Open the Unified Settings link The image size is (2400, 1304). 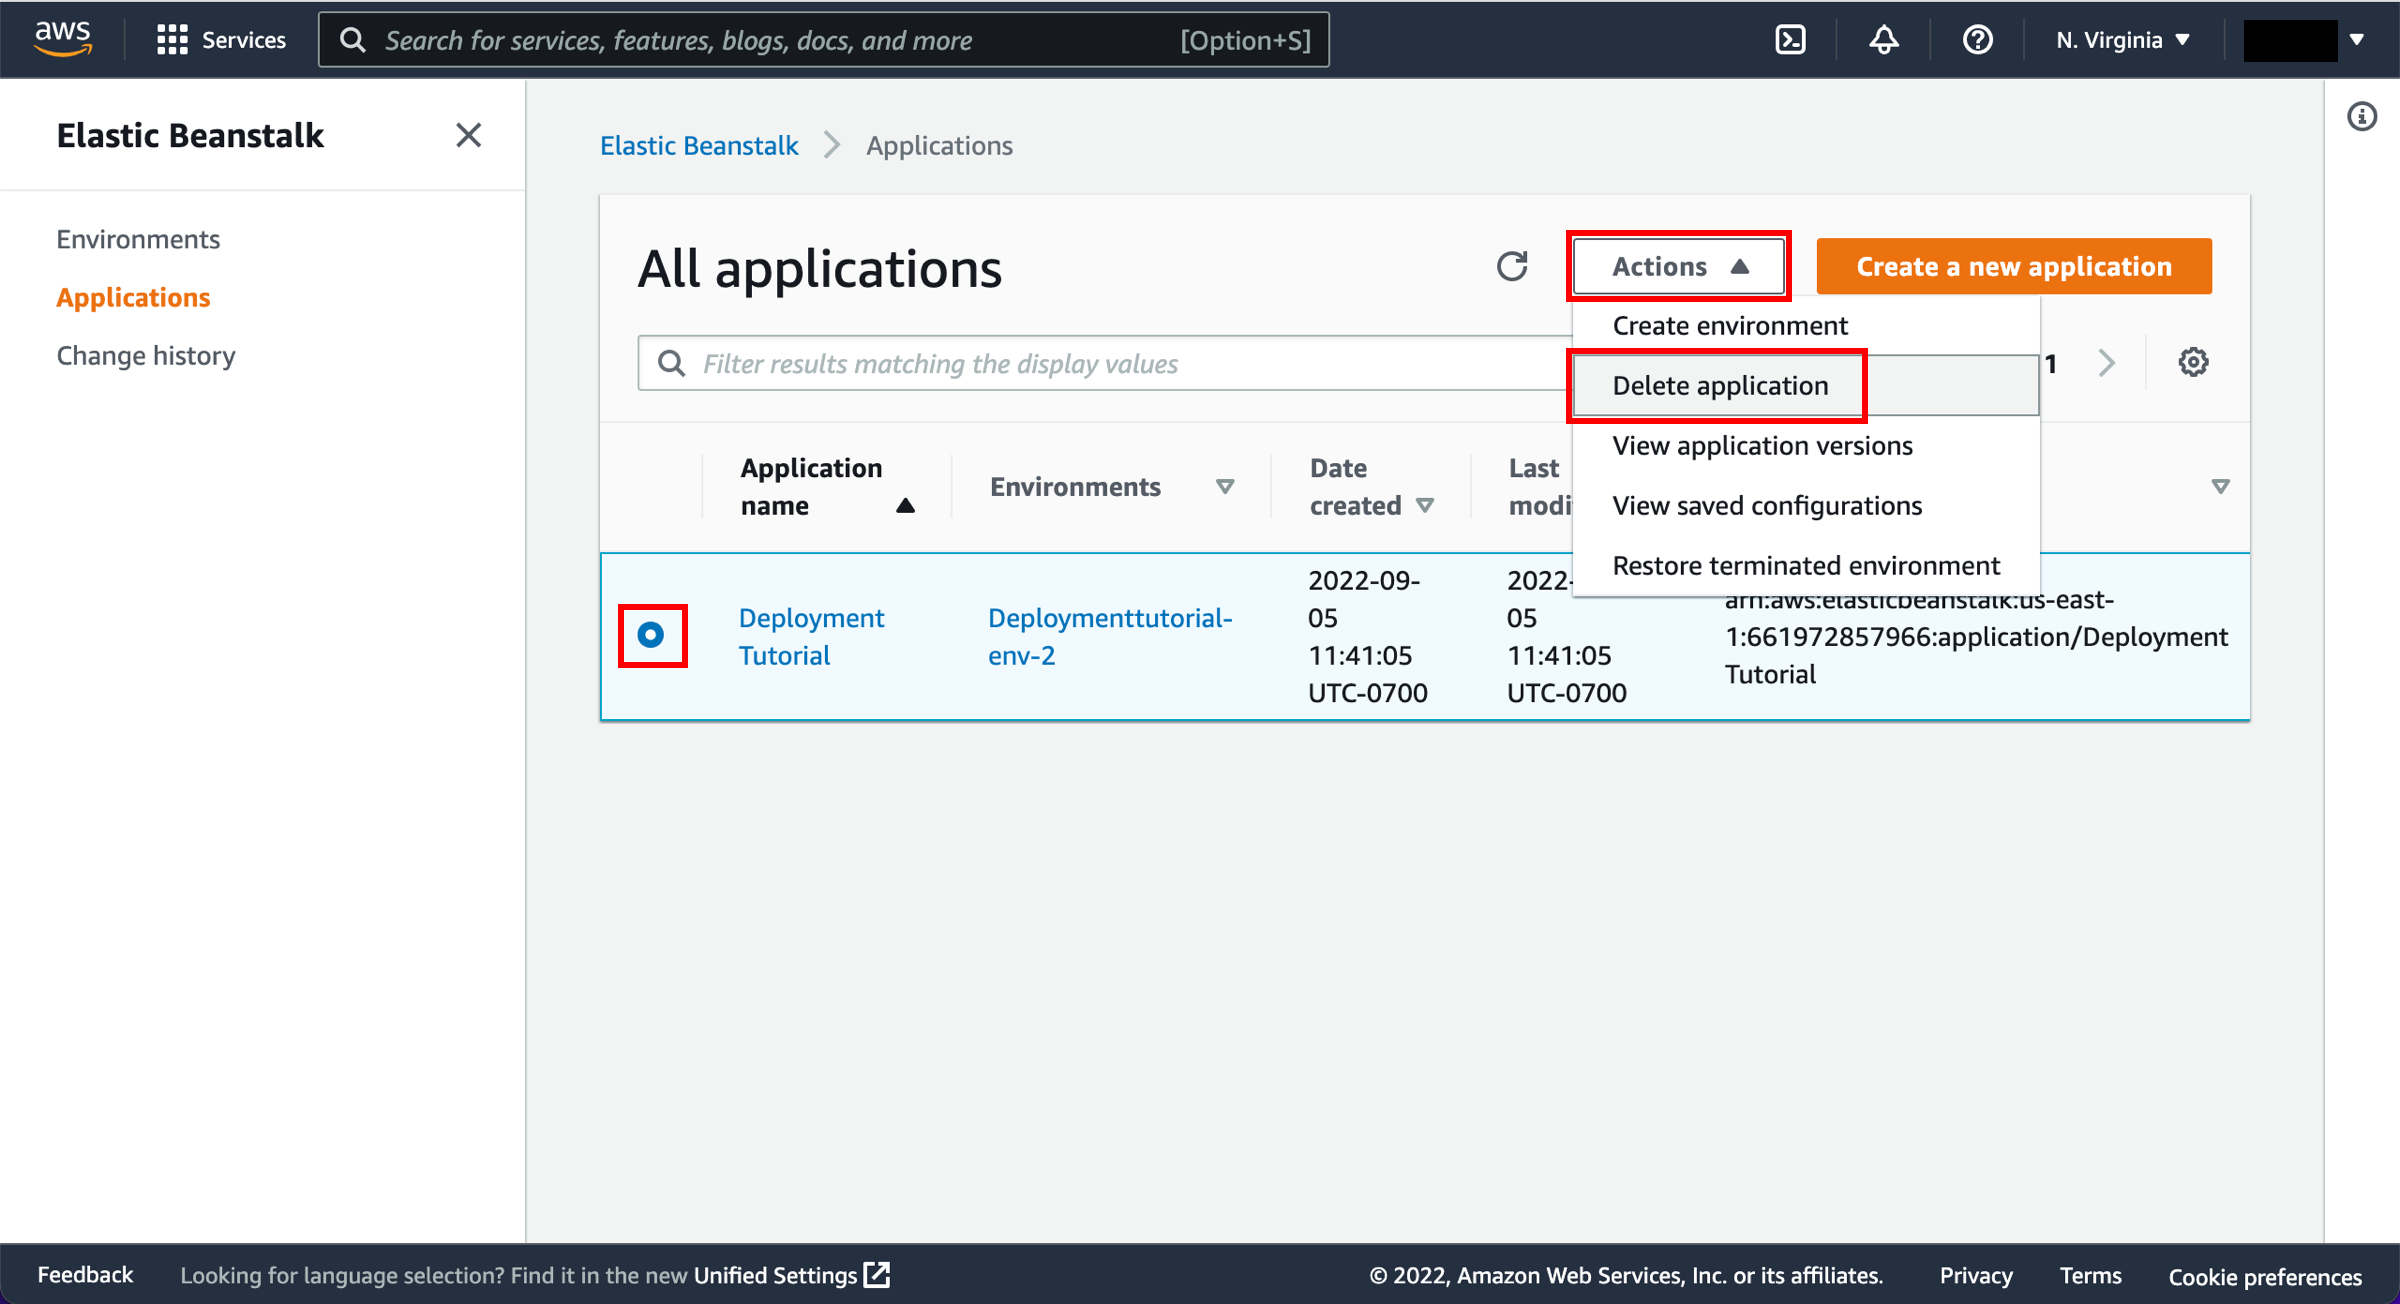coord(775,1275)
